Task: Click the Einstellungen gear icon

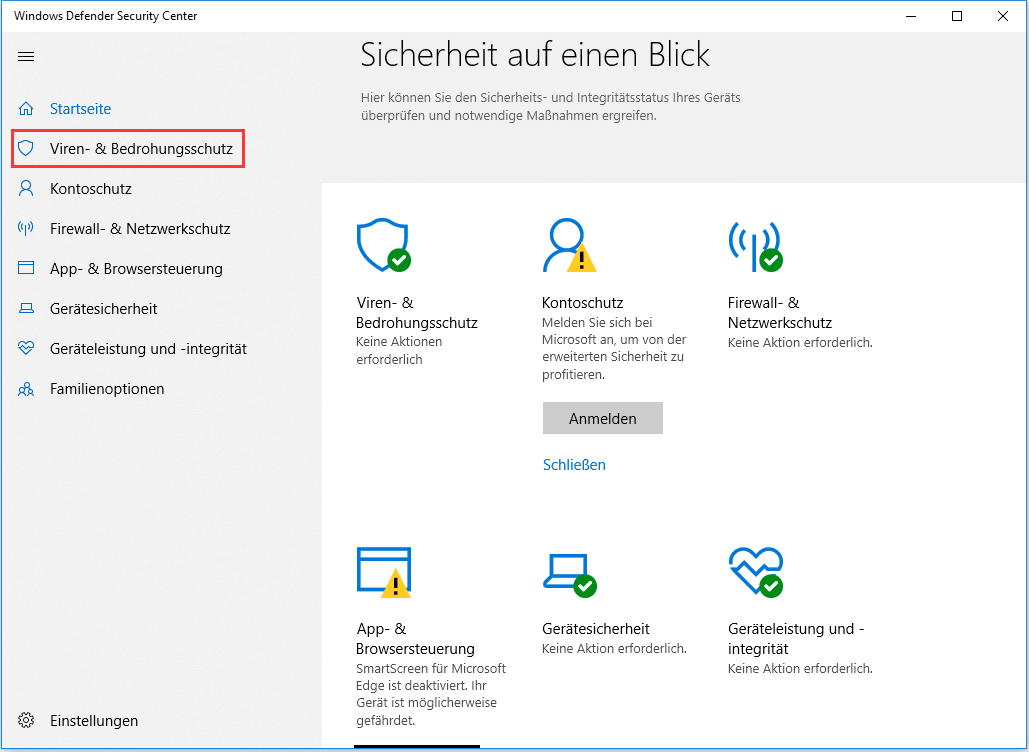Action: pyautogui.click(x=26, y=721)
